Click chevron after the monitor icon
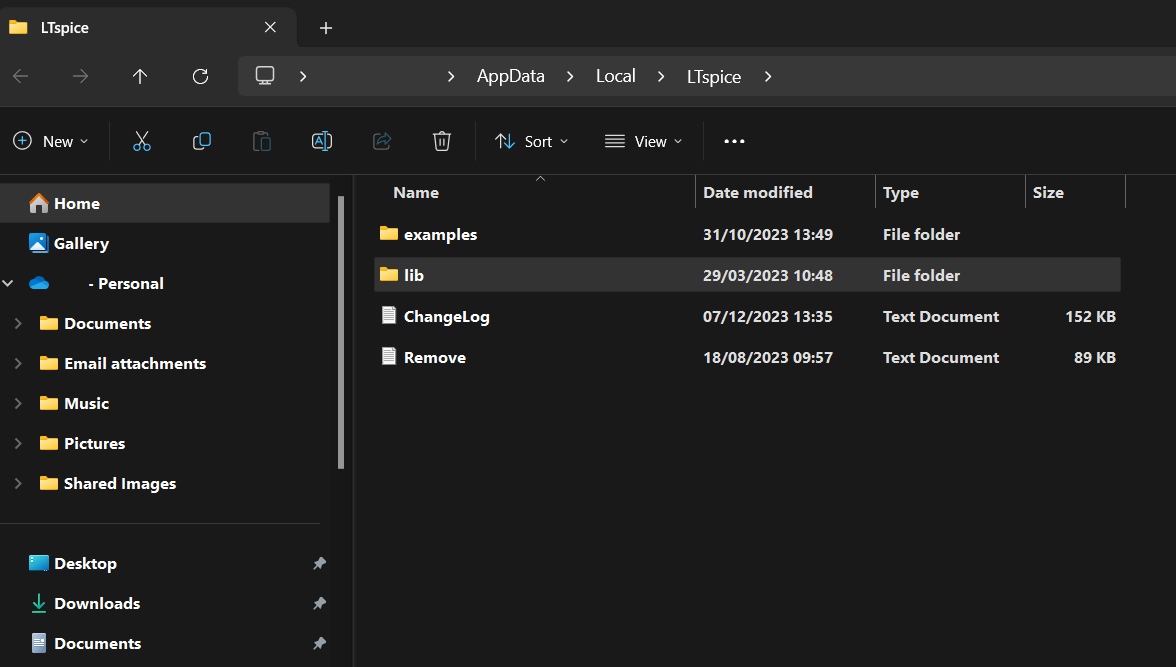The image size is (1176, 667). point(303,77)
